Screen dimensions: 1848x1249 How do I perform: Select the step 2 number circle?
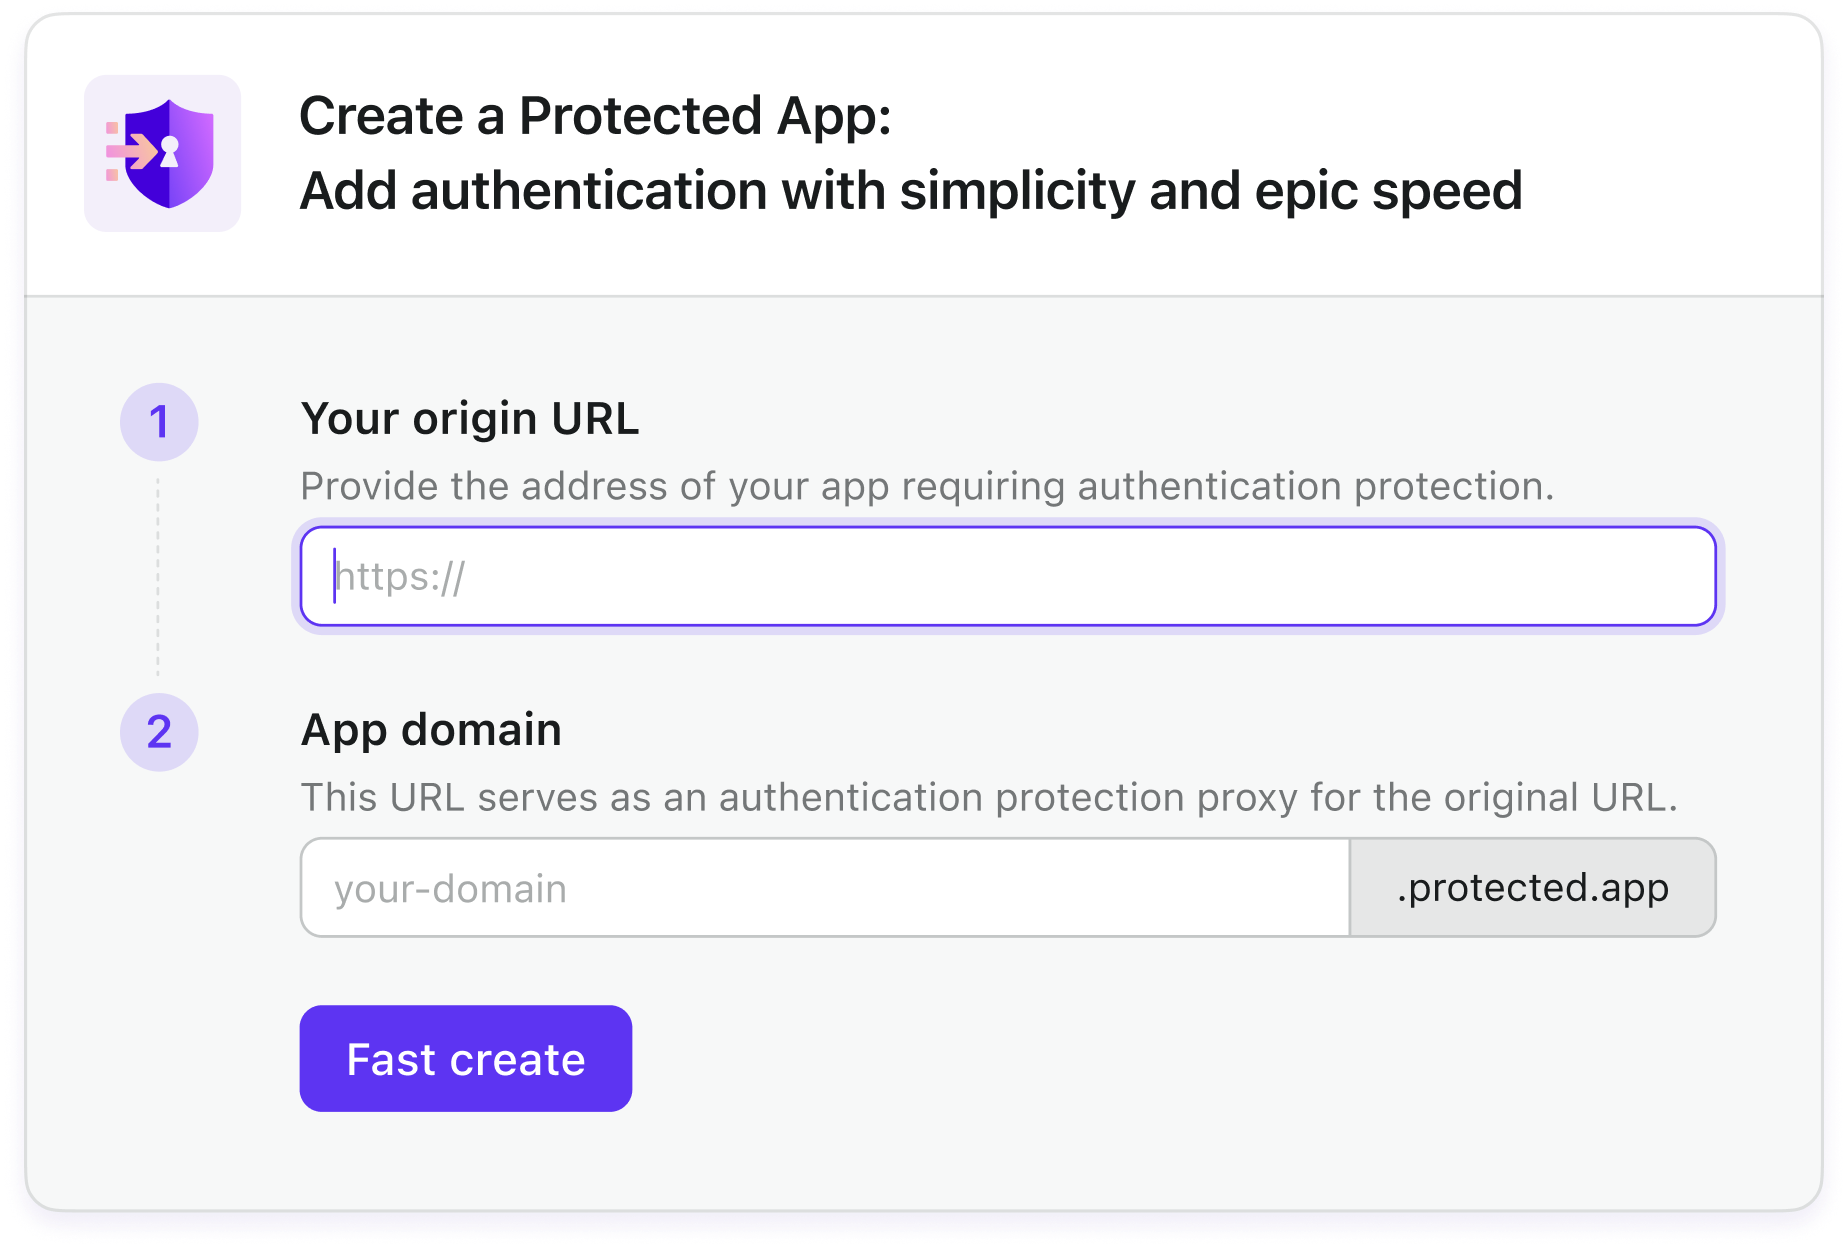159,732
